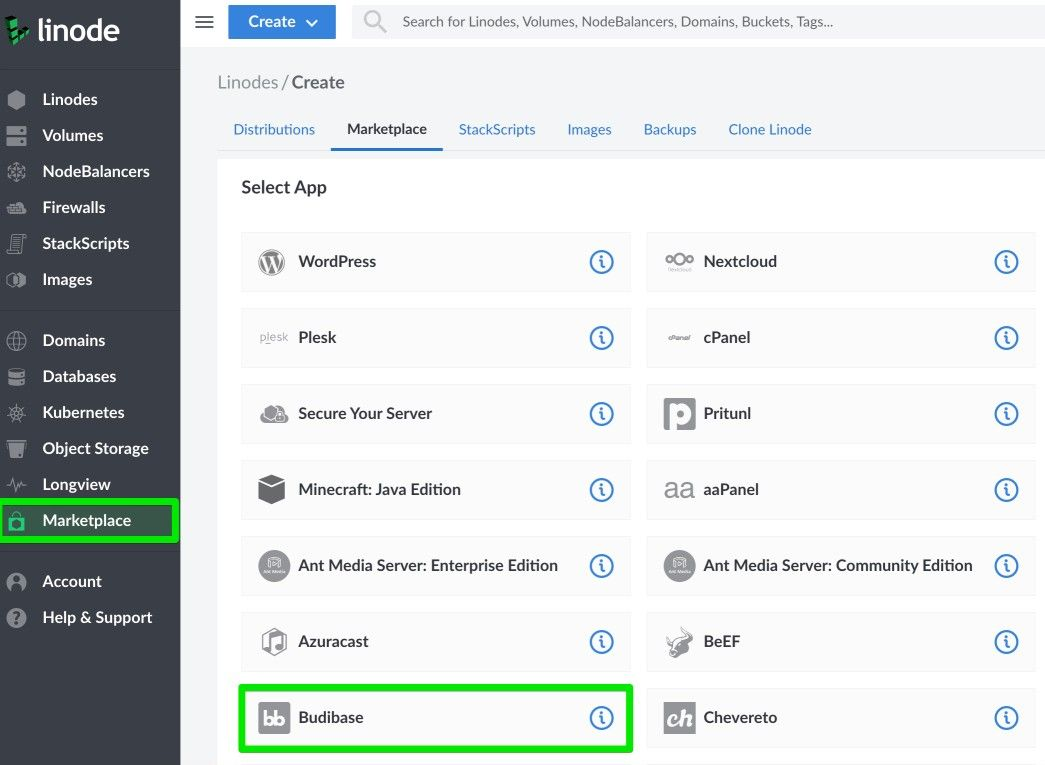Click the Chevereto ch logo icon

(679, 718)
